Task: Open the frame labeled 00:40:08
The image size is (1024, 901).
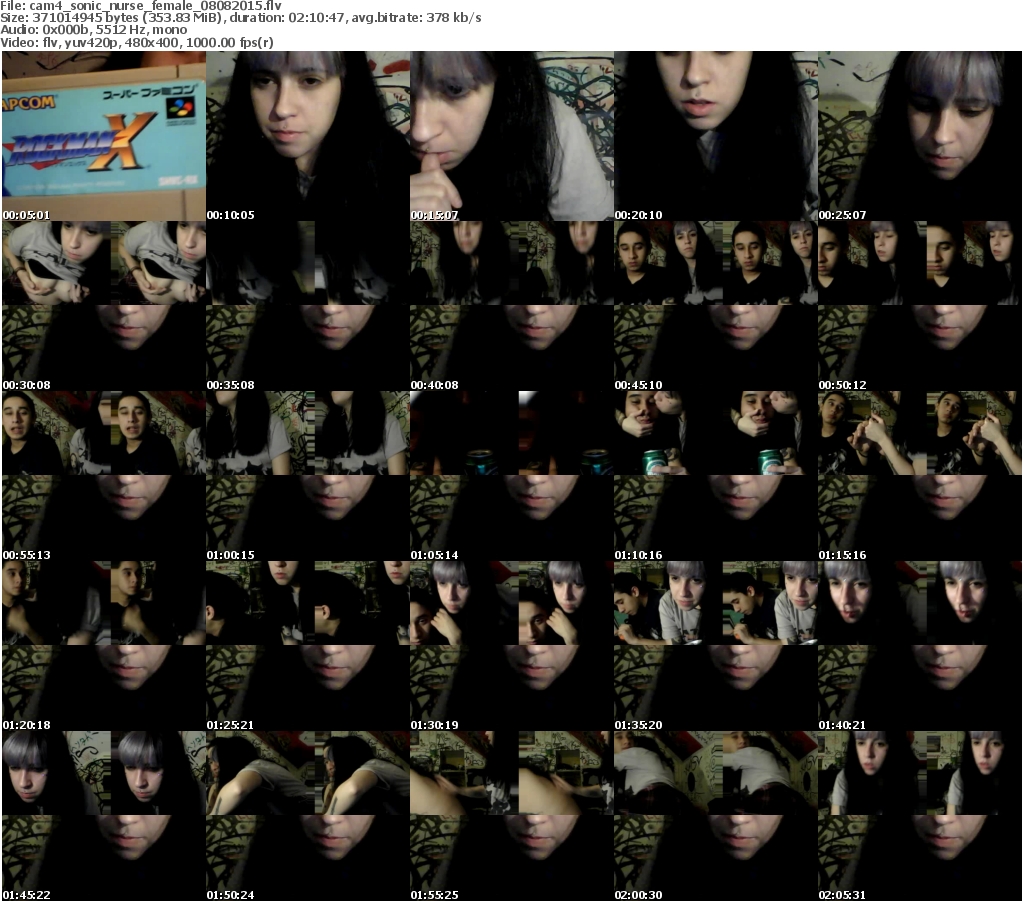Action: pos(512,306)
